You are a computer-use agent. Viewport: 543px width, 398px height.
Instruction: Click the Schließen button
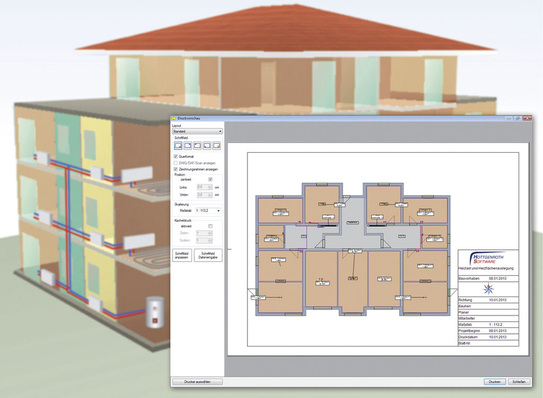tap(519, 382)
